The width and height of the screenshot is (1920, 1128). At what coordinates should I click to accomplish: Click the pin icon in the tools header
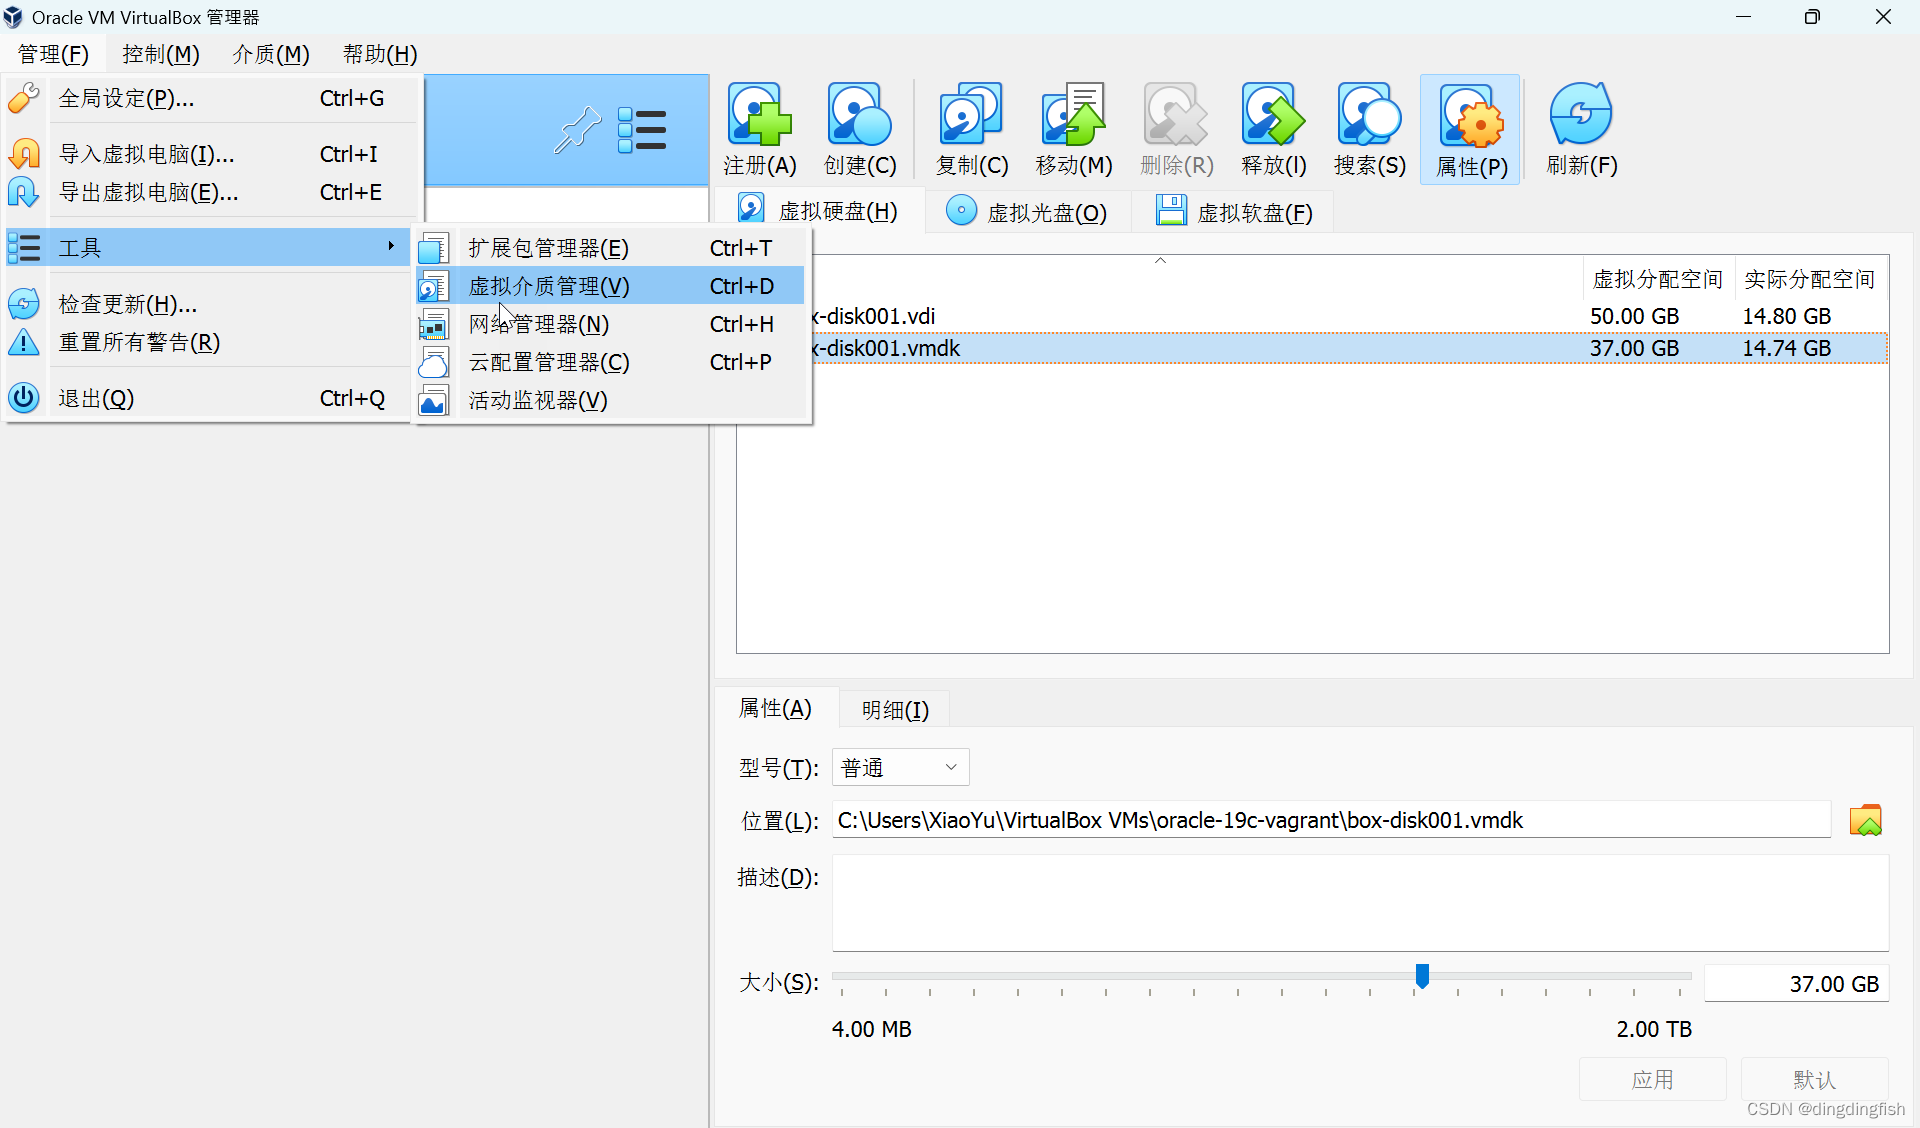578,130
